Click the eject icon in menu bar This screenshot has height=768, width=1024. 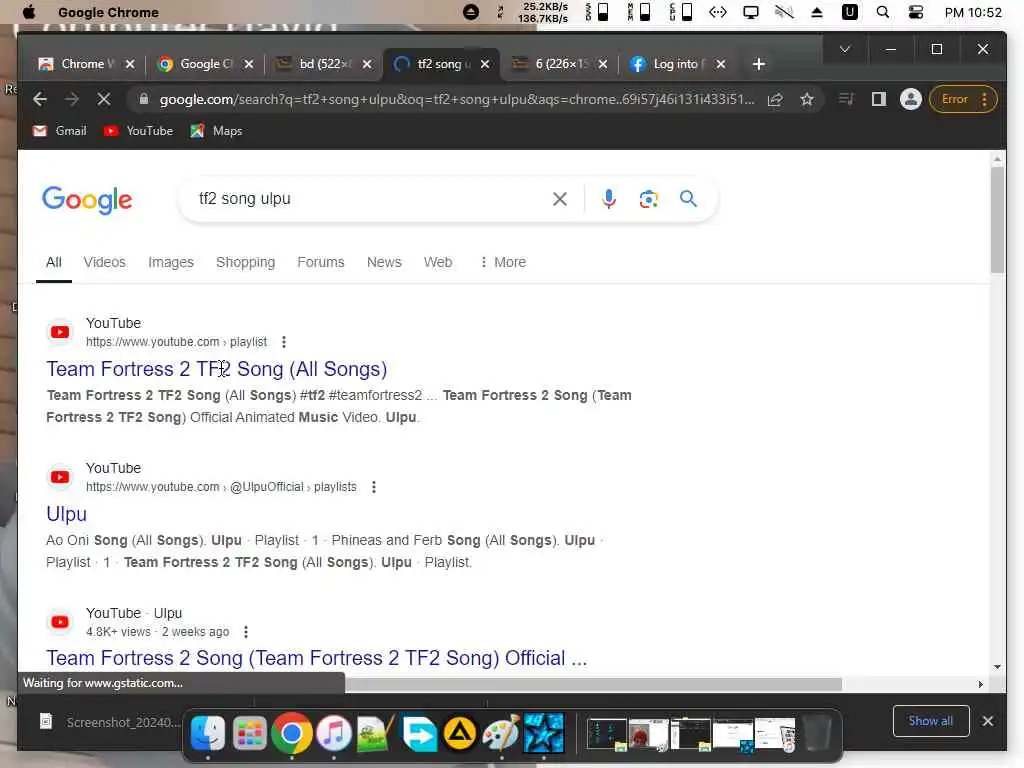[x=816, y=12]
